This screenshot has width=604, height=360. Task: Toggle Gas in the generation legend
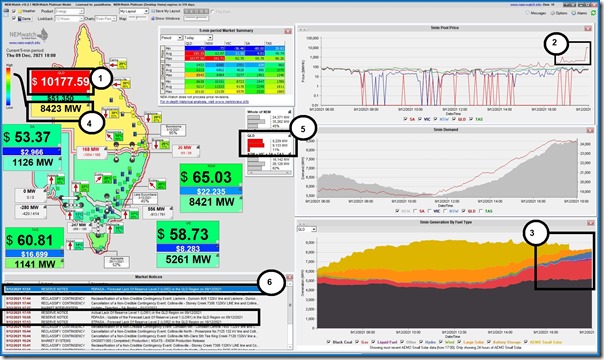(x=357, y=342)
